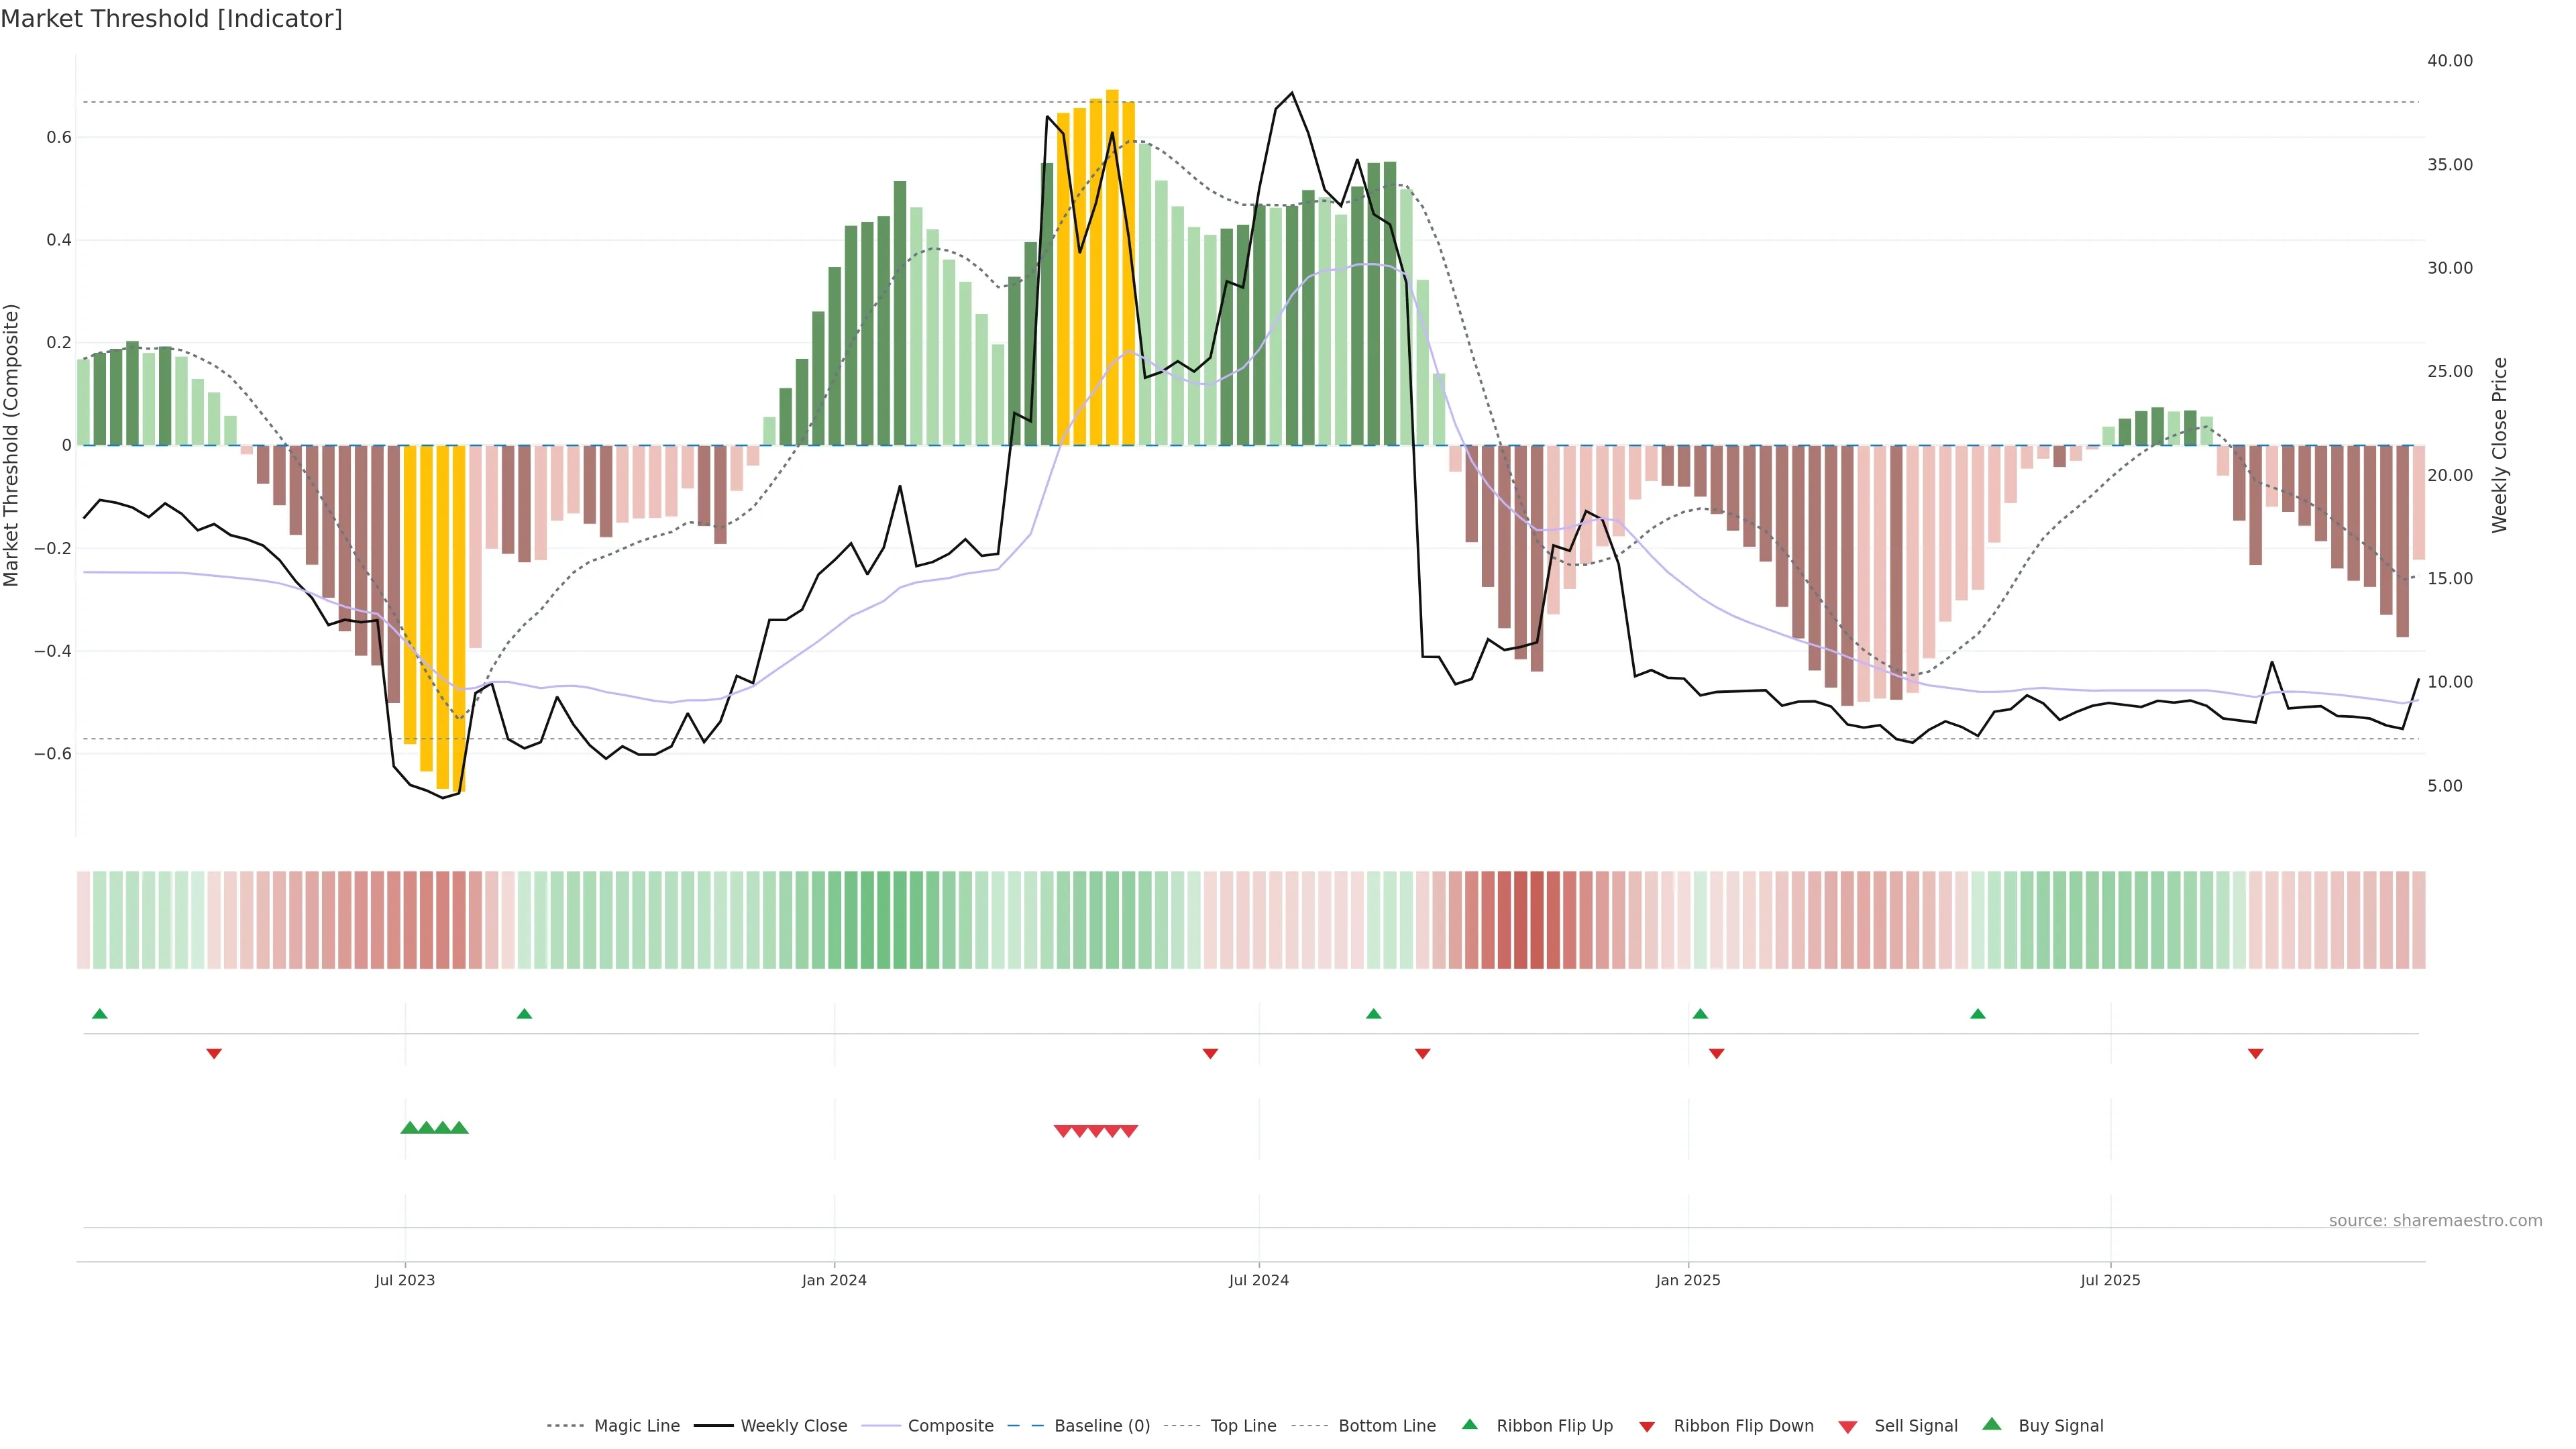
Task: Click the Jul 2025 x-axis label
Action: click(2110, 1280)
